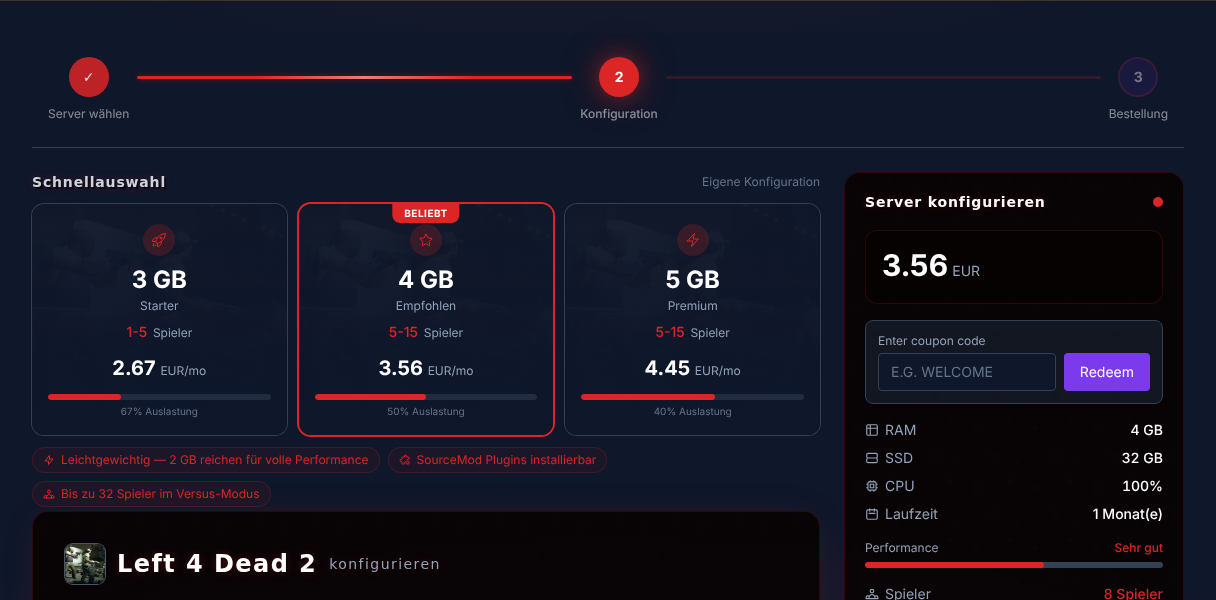1216x600 pixels.
Task: Click the Laufzeit calendar icon
Action: pos(872,514)
